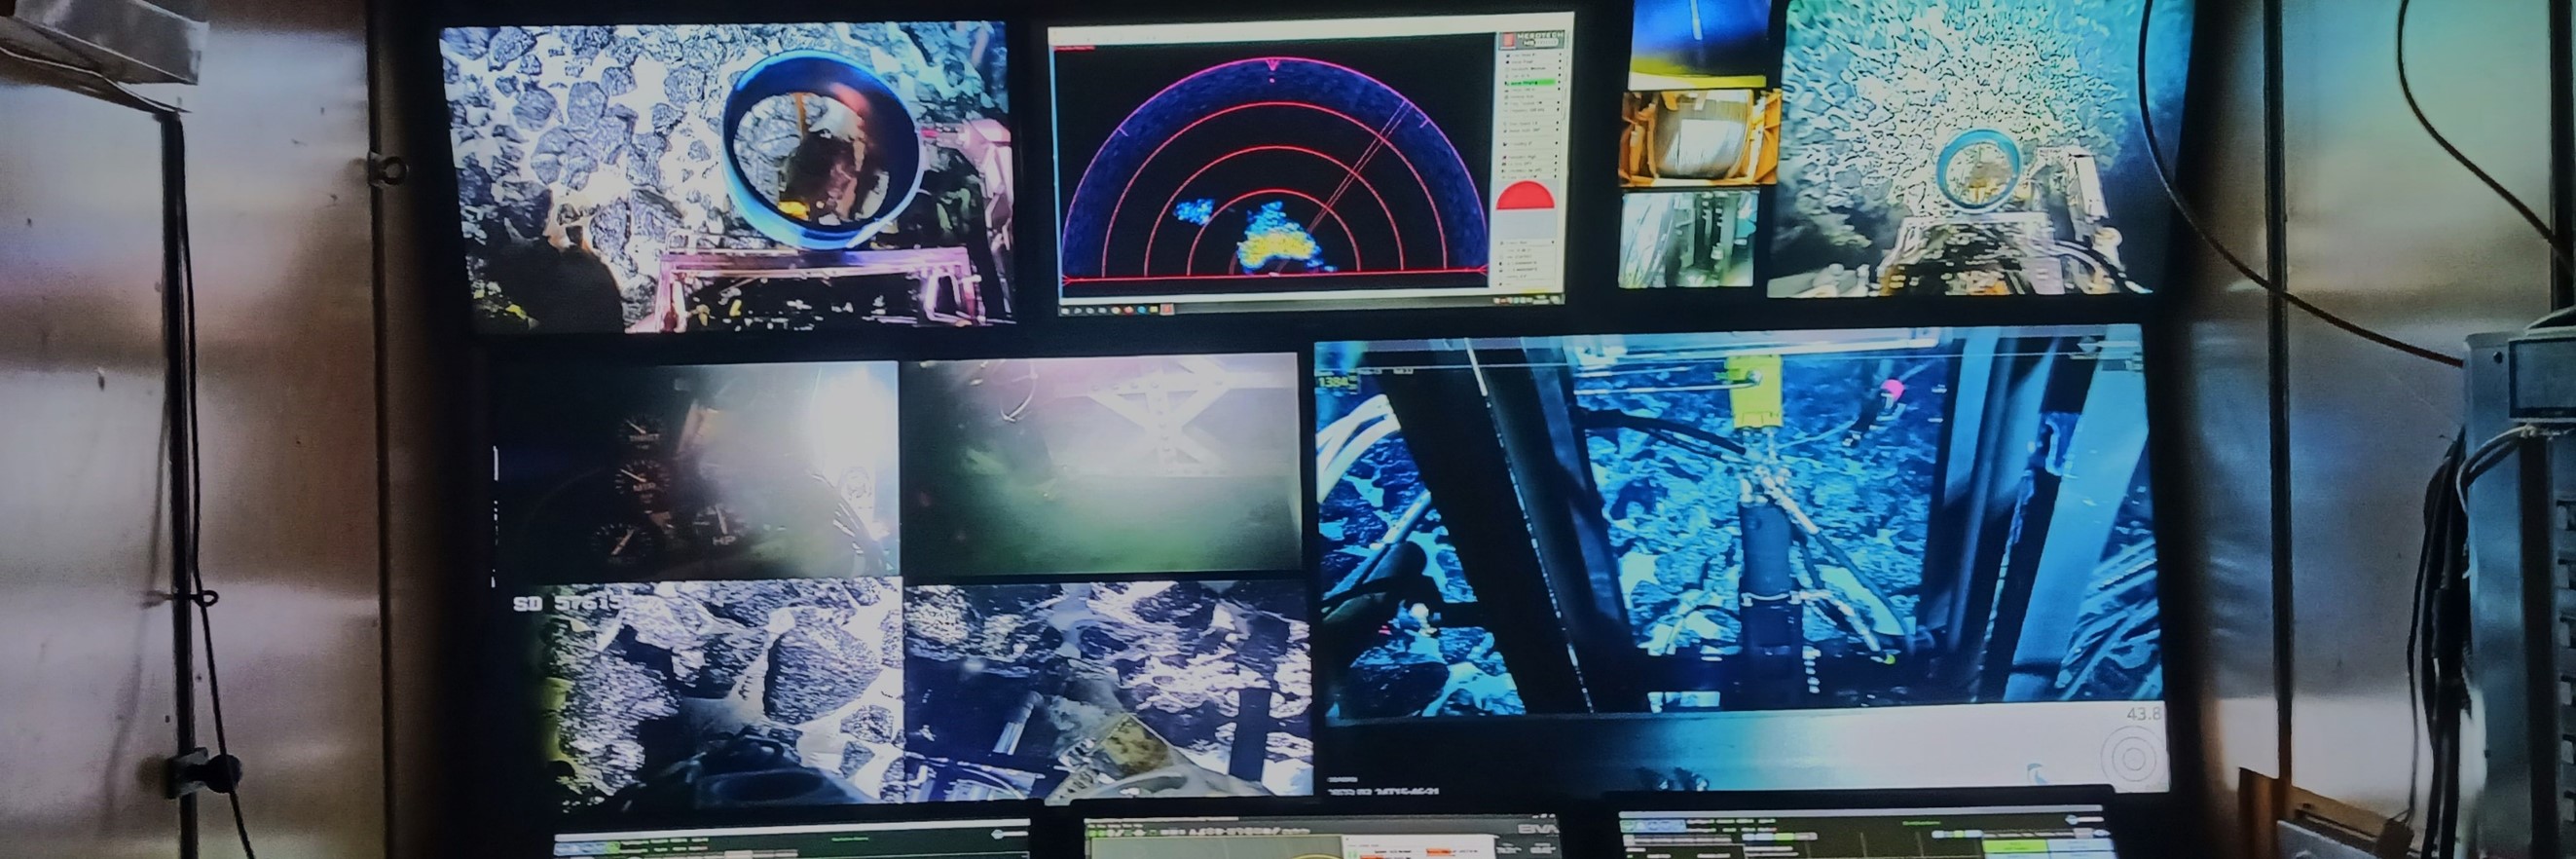Image resolution: width=2576 pixels, height=859 pixels.
Task: Click the SD-labelled rock seabed camera feed
Action: [715, 690]
